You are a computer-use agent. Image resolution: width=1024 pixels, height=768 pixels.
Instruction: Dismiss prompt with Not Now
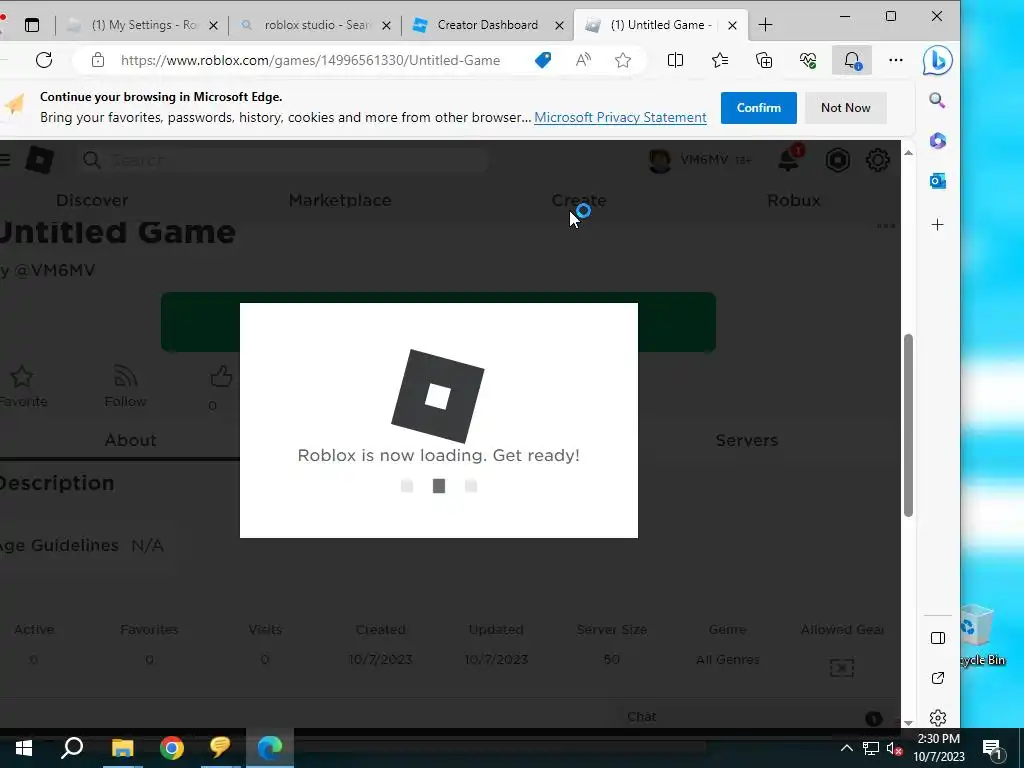[x=845, y=108]
